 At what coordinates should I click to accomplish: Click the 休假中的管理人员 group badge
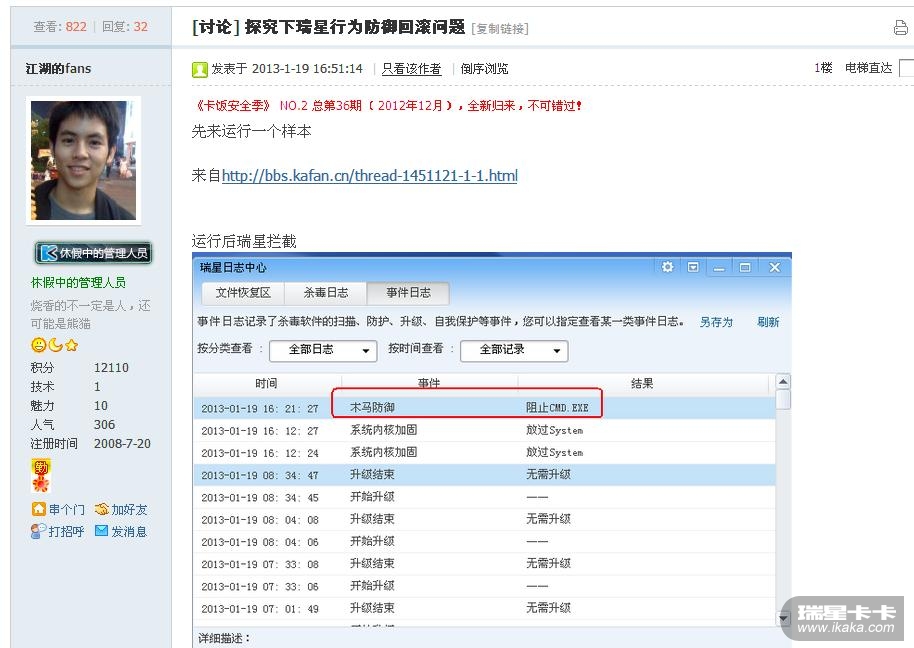click(93, 253)
